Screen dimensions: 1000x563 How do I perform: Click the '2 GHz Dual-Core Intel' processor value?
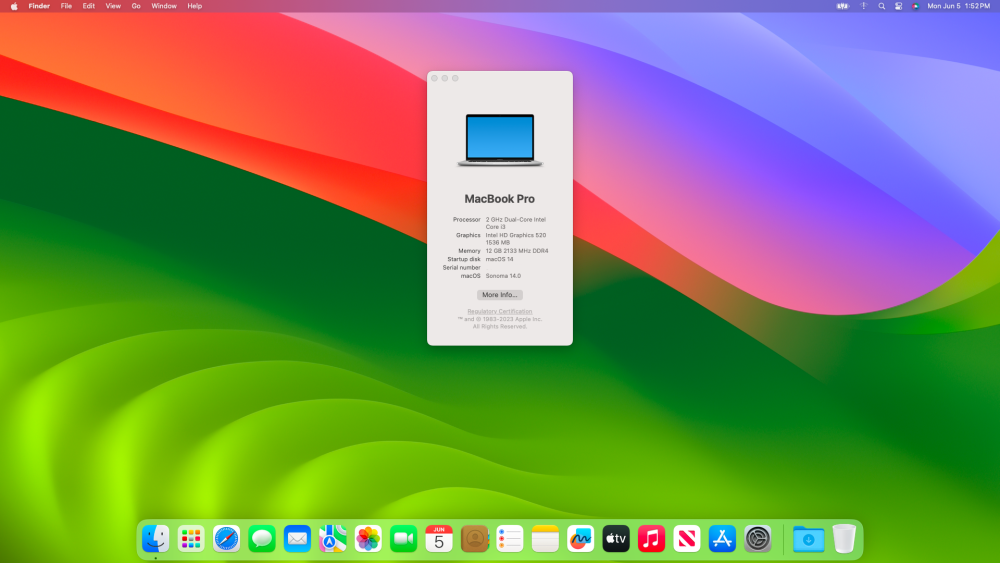515,219
